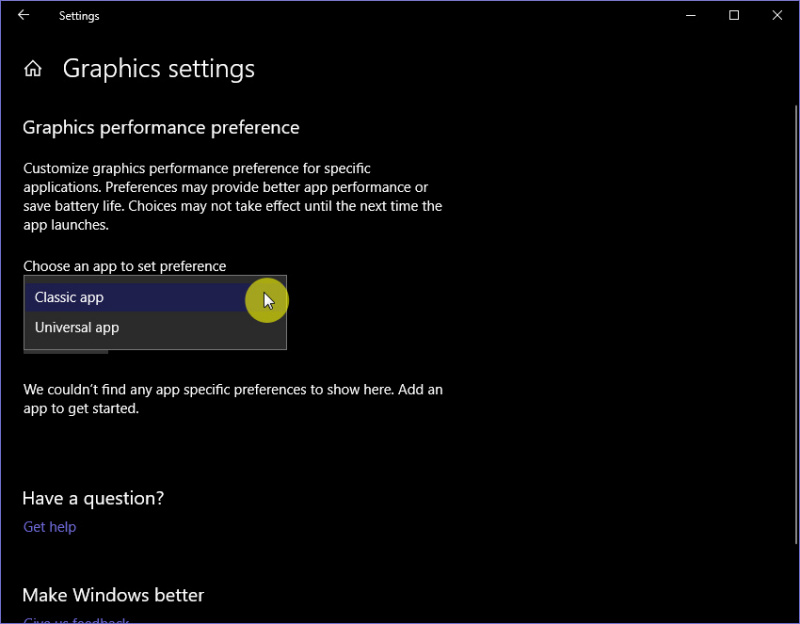Open Settings home via the house icon
The image size is (800, 624).
(x=33, y=68)
